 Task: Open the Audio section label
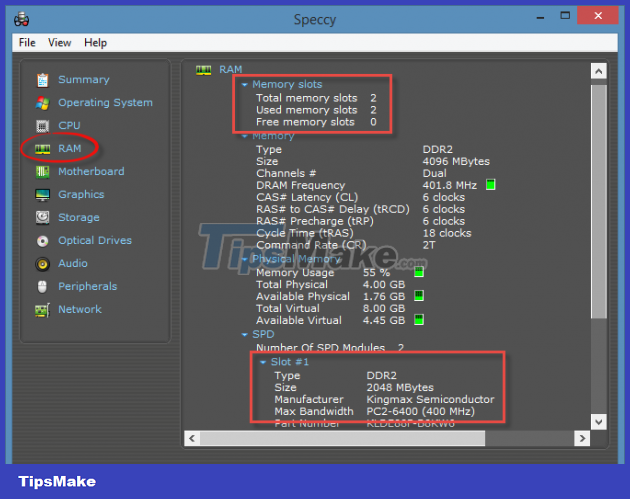click(x=73, y=263)
